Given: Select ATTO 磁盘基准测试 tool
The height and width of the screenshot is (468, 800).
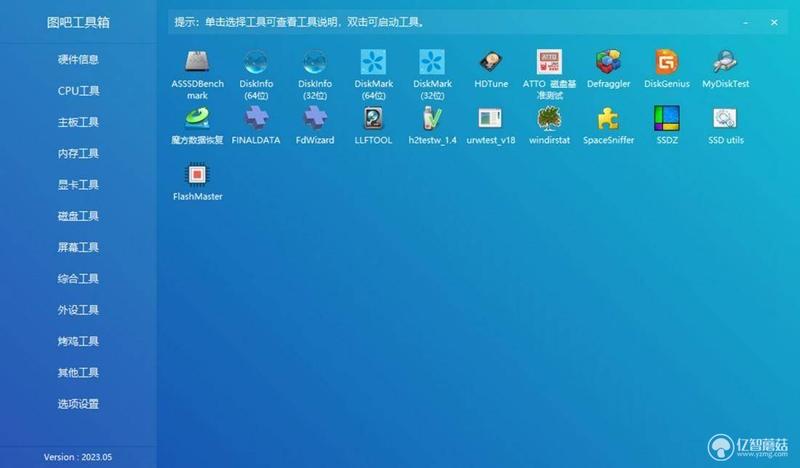Looking at the screenshot, I should click(549, 62).
